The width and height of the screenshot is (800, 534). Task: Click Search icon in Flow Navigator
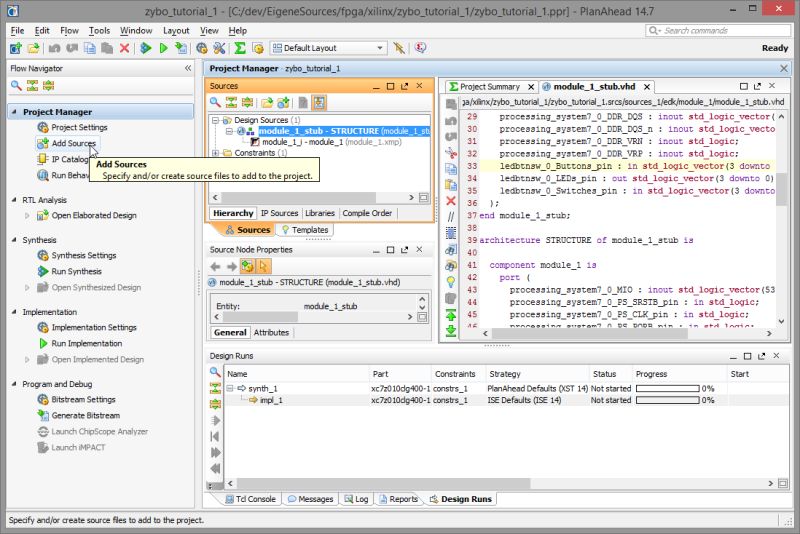pyautogui.click(x=16, y=86)
